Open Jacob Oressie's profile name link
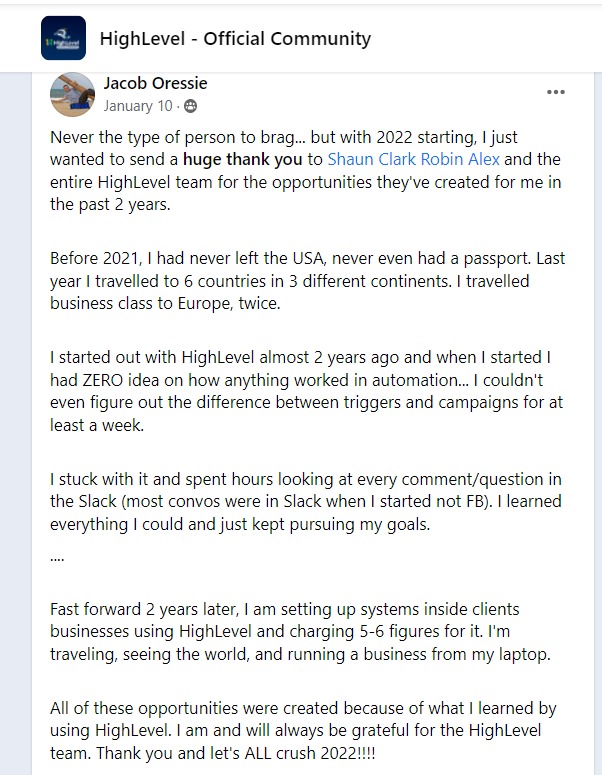This screenshot has height=775, width=602. point(155,83)
